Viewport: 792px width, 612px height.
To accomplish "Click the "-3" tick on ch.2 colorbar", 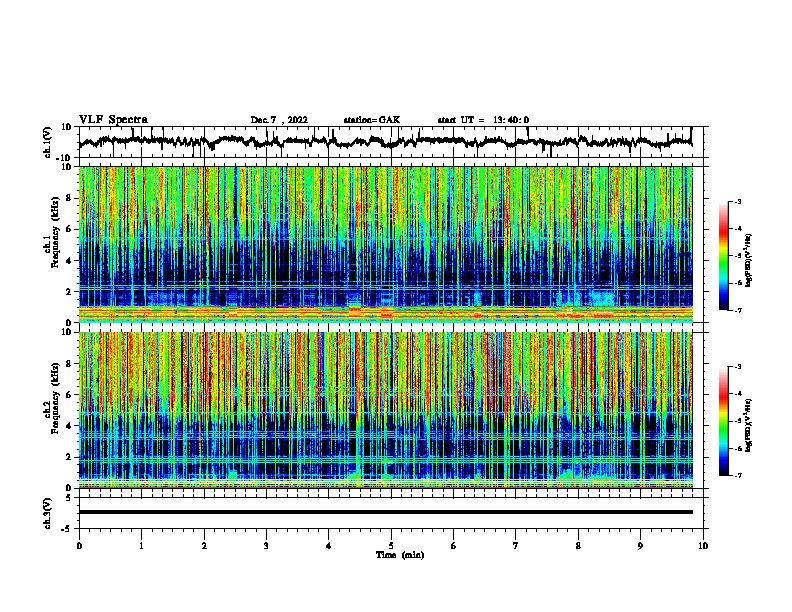I will click(737, 367).
